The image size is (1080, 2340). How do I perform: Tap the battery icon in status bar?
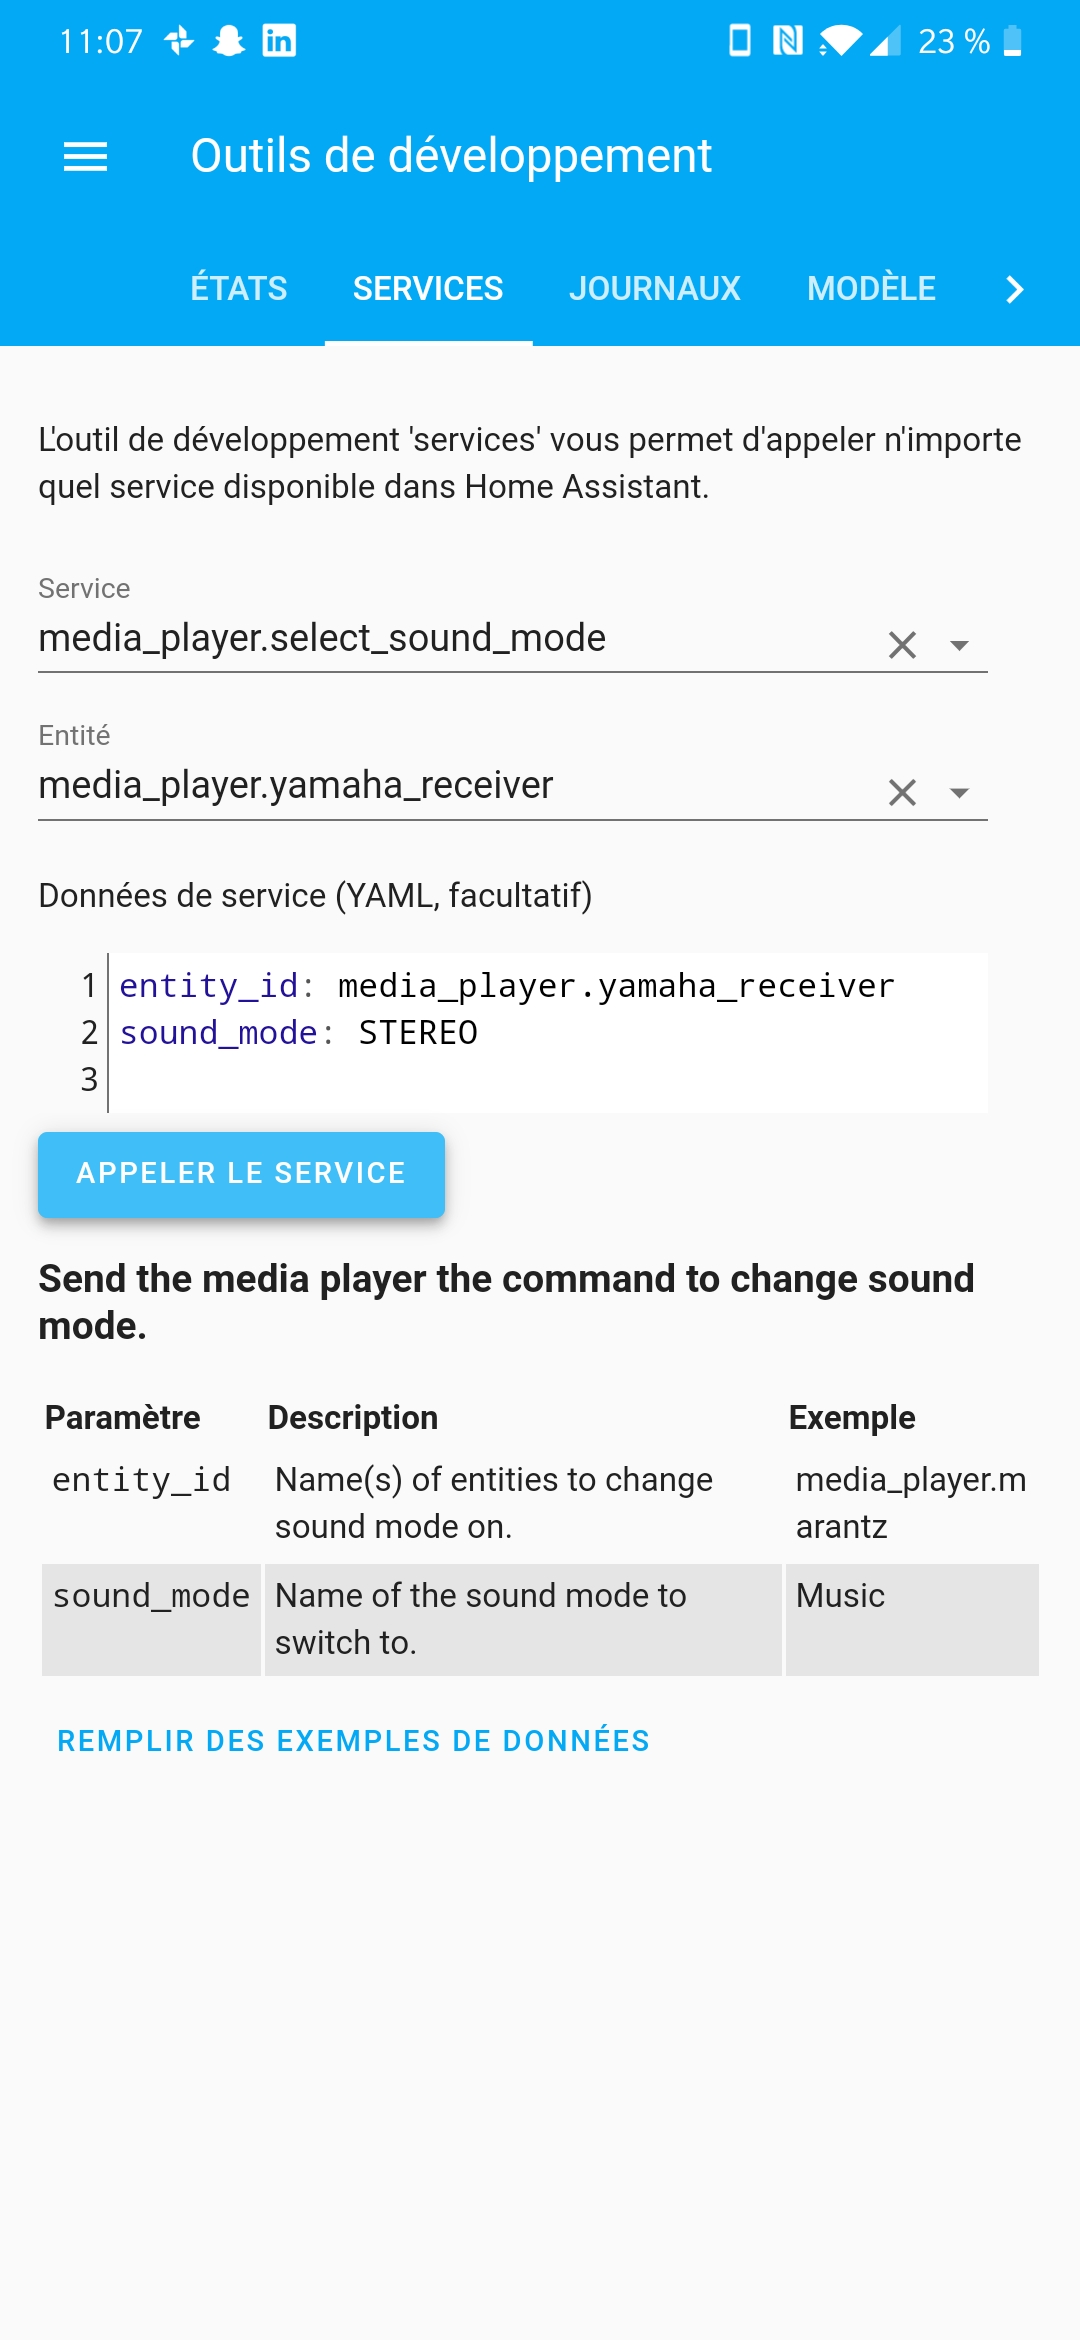click(1012, 41)
